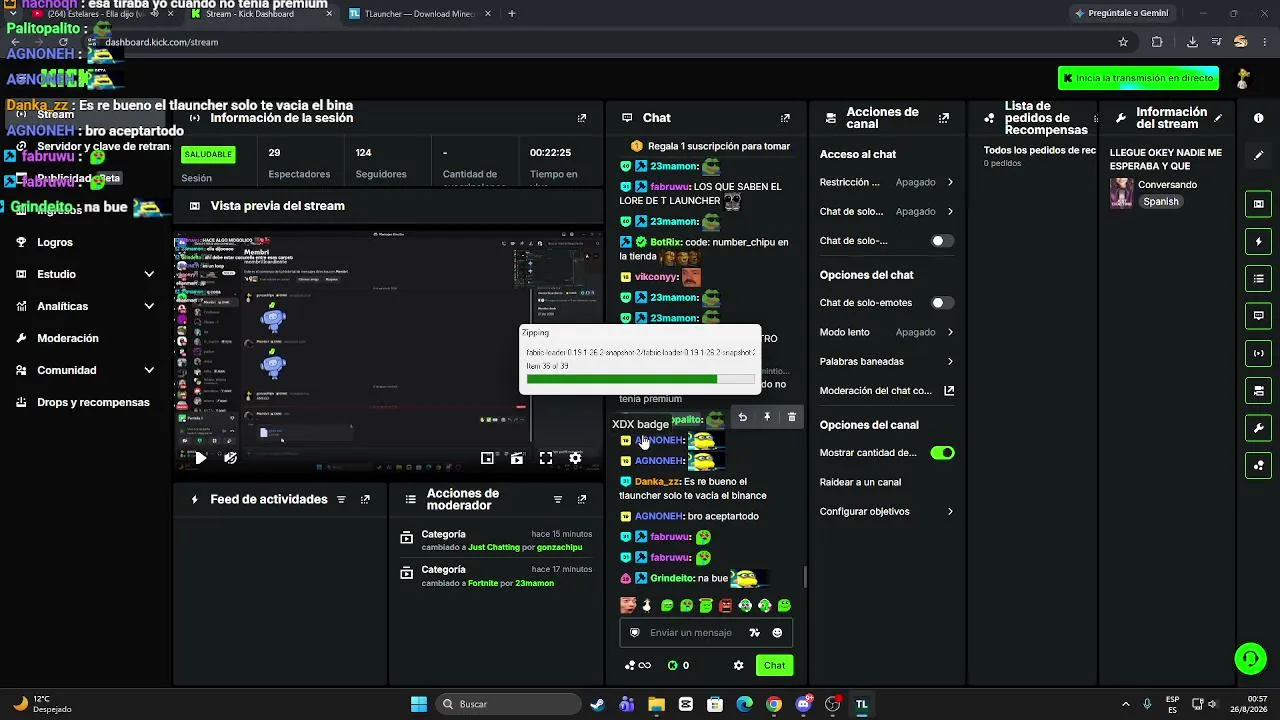Delete the hovered chat message
The height and width of the screenshot is (720, 1280).
[x=792, y=417]
